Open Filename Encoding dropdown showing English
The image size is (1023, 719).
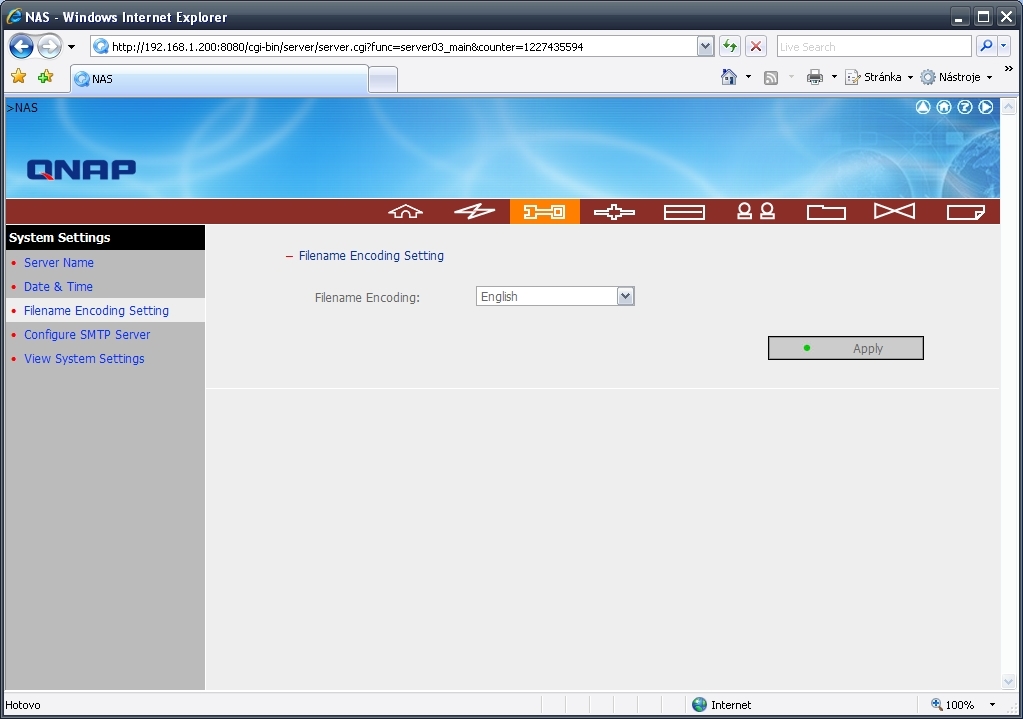coord(555,296)
